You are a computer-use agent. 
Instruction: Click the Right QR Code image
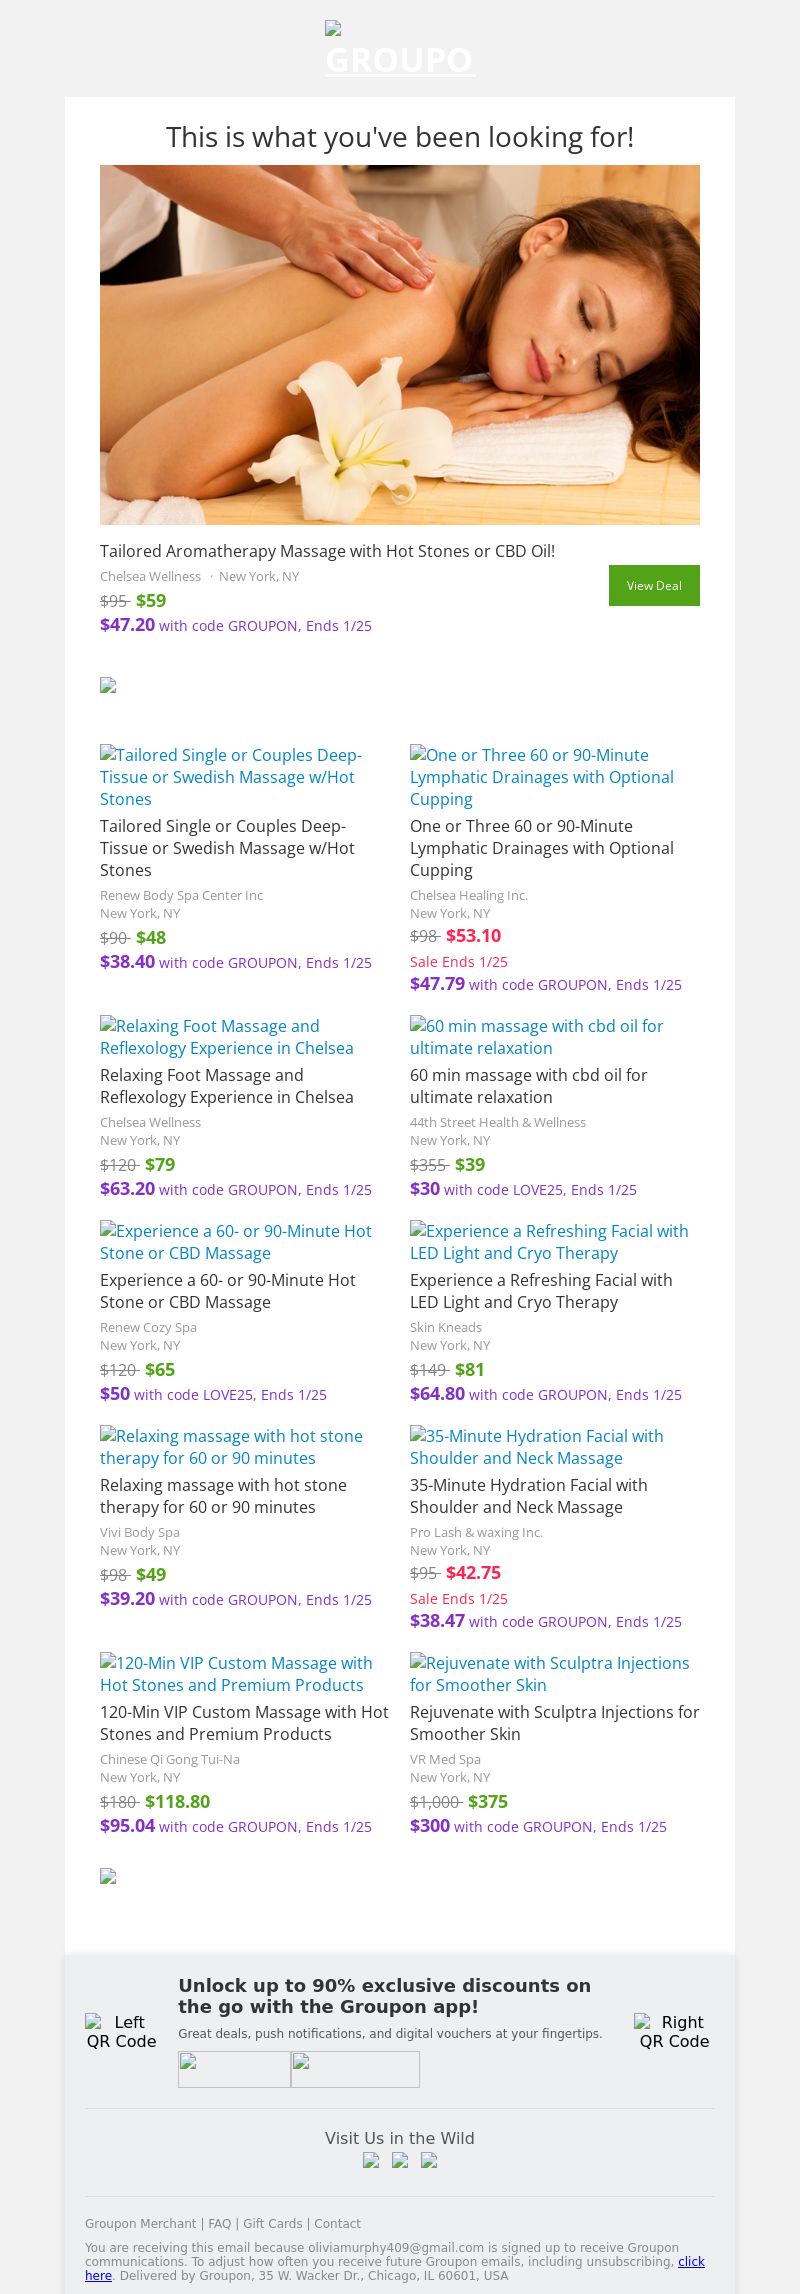coord(674,2031)
